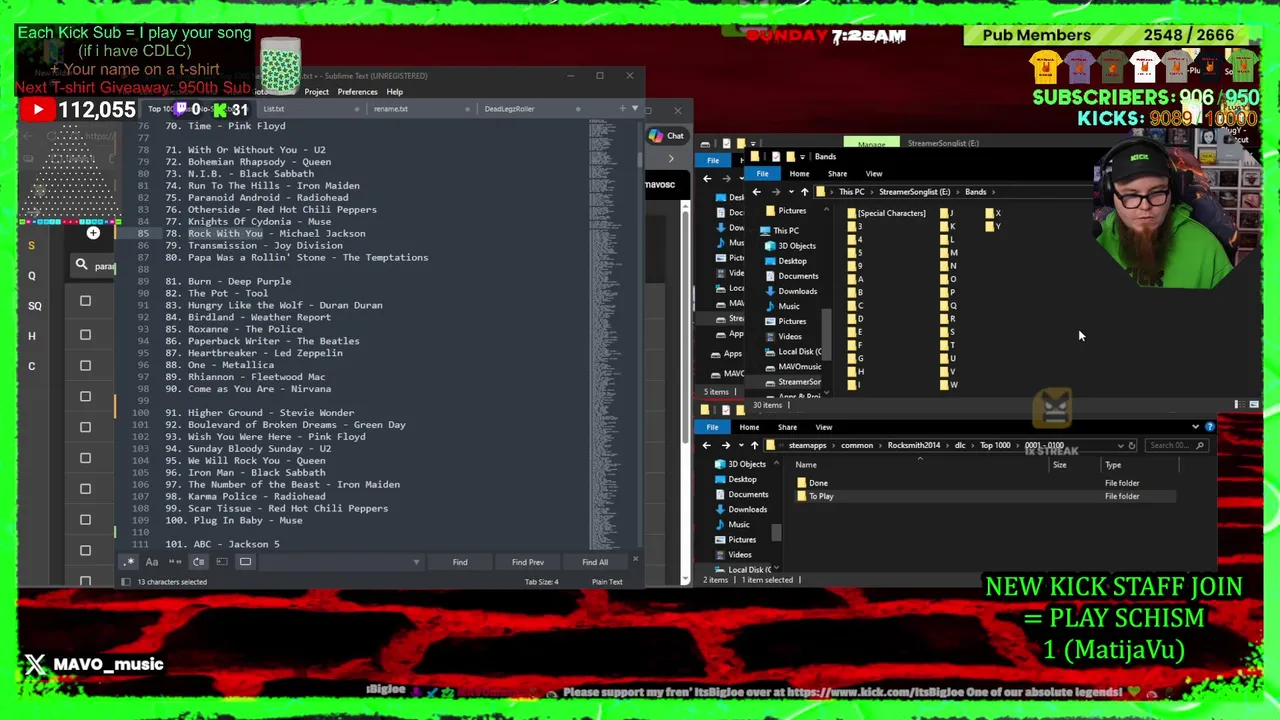Screen dimensions: 1280x720
Task: Click the round plus icon in left panel
Action: (93, 233)
